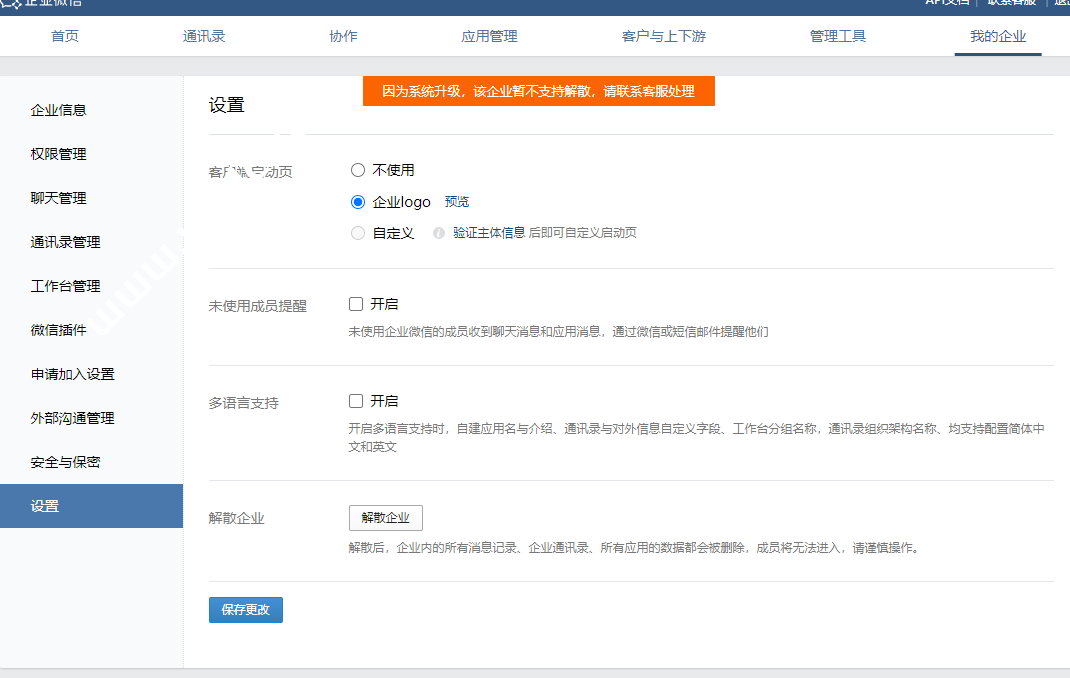Dismiss the orange system upgrade notice
Screen dimensions: 1070x678
coord(538,91)
